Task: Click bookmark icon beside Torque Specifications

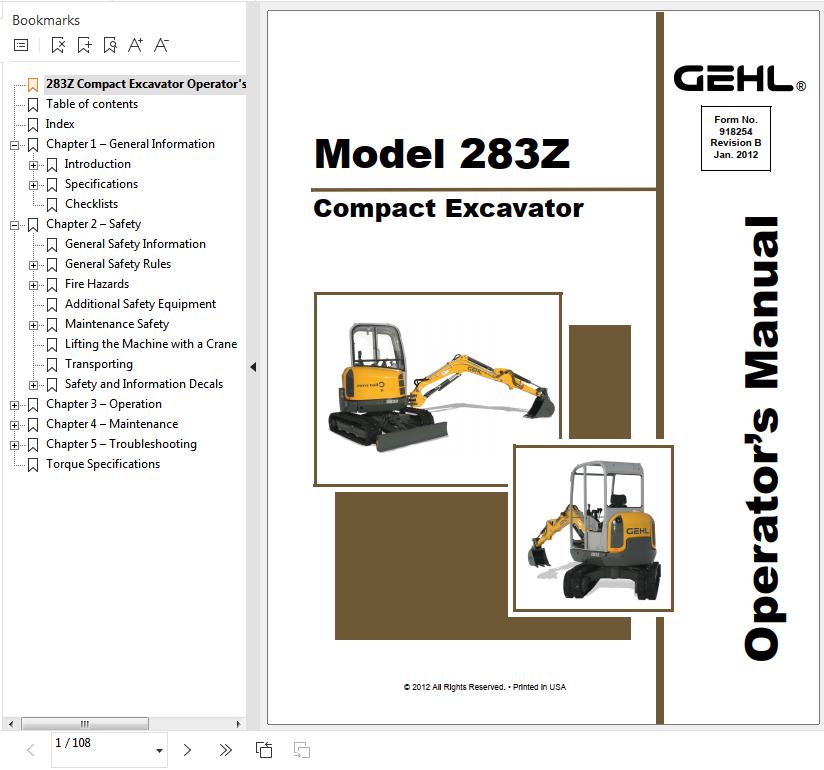Action: pos(33,465)
